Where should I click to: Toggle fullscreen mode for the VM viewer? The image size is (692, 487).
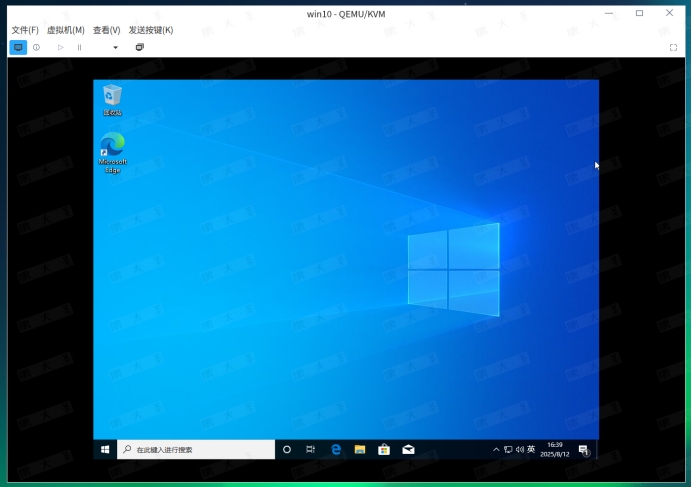(x=673, y=47)
